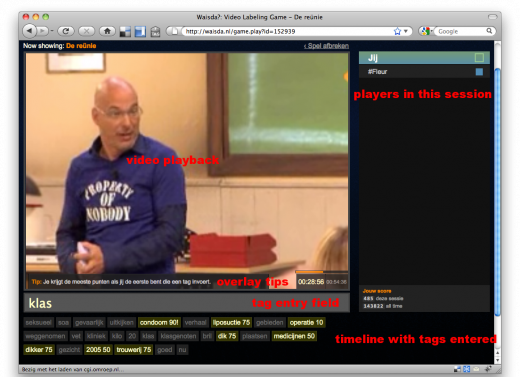Screen dimensions: 520x377
Task: Click the status bar envelope icon
Action: pos(476,369)
